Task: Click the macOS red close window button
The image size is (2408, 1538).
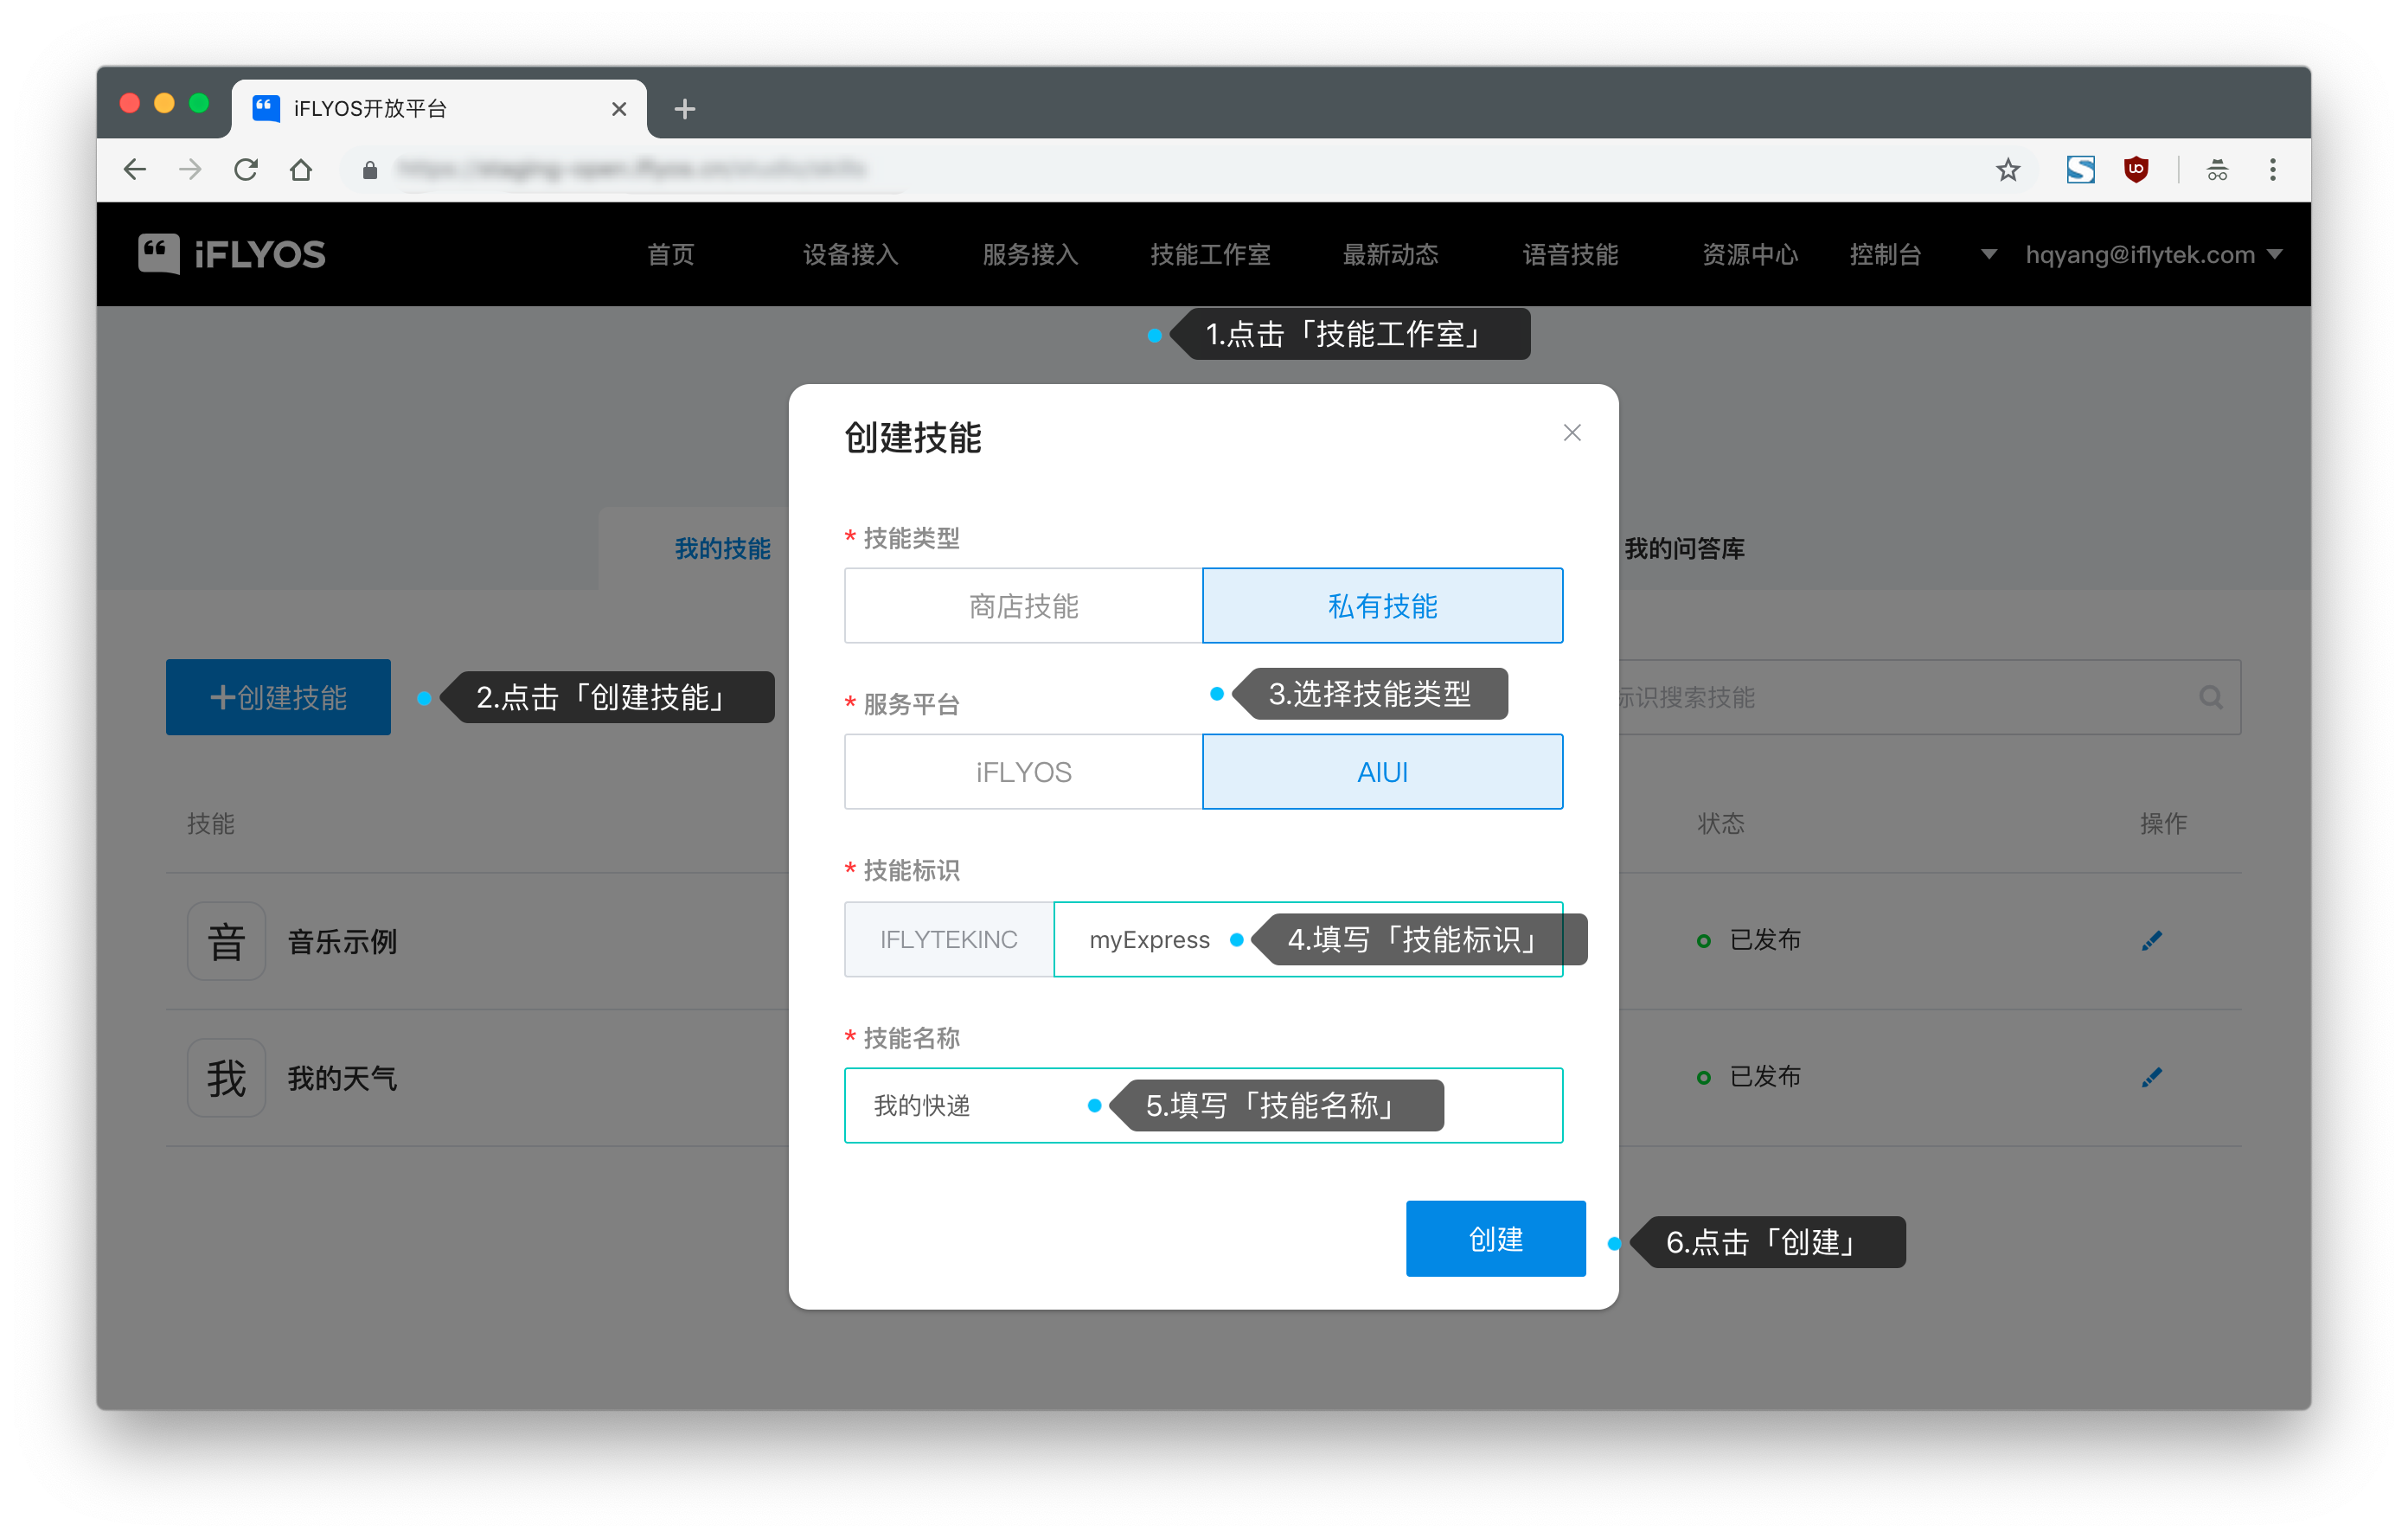Action: (130, 103)
